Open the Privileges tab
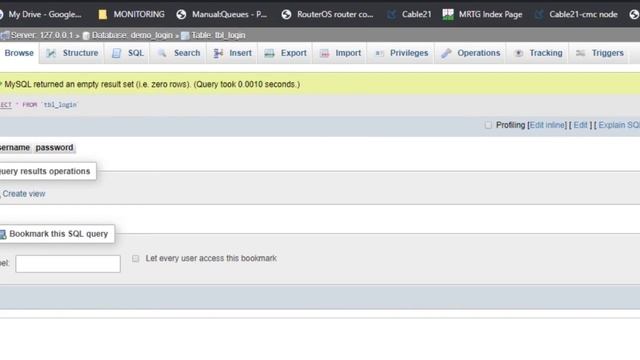Screen dimensions: 640x360 tap(401, 53)
